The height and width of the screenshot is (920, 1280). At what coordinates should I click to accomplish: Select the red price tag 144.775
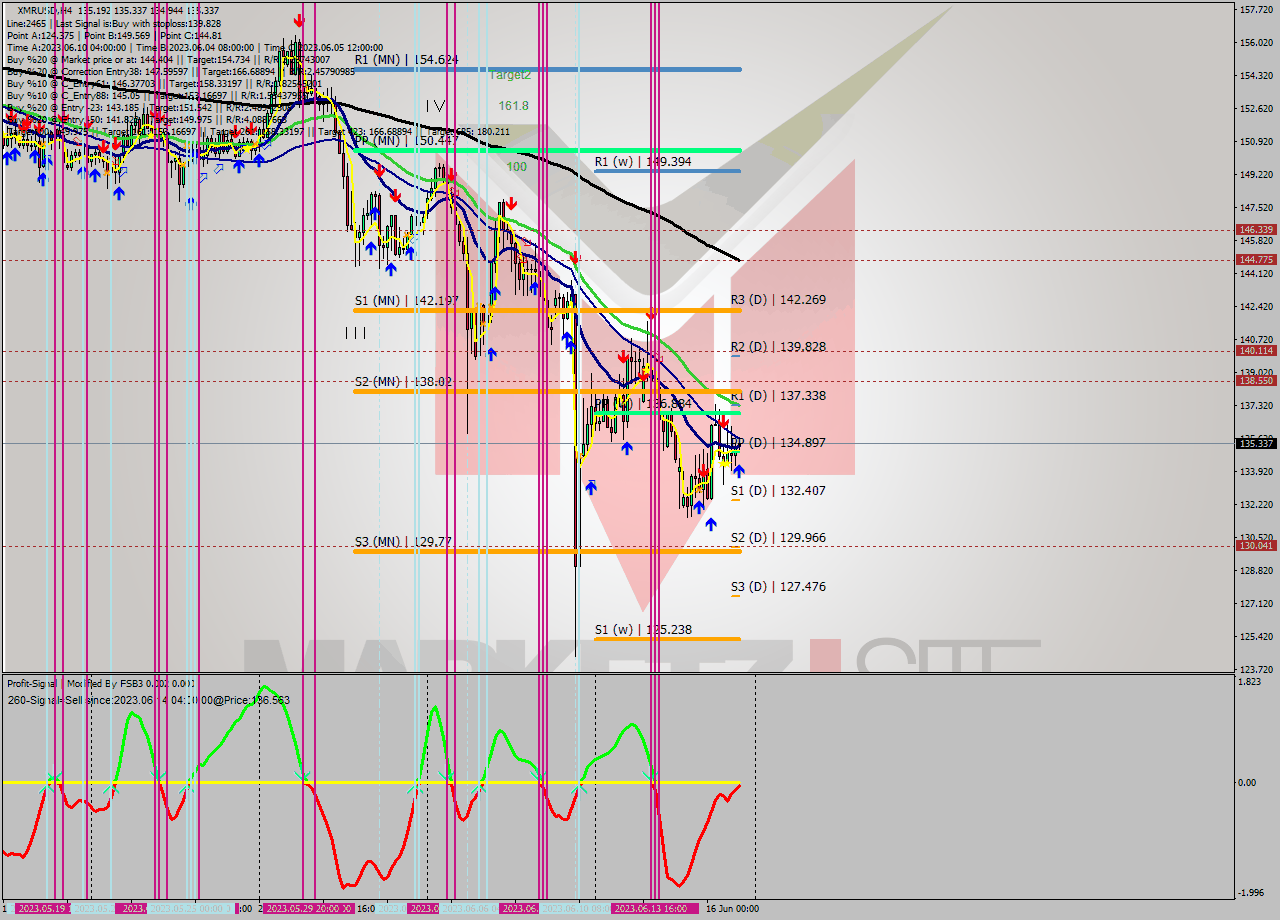point(1256,259)
